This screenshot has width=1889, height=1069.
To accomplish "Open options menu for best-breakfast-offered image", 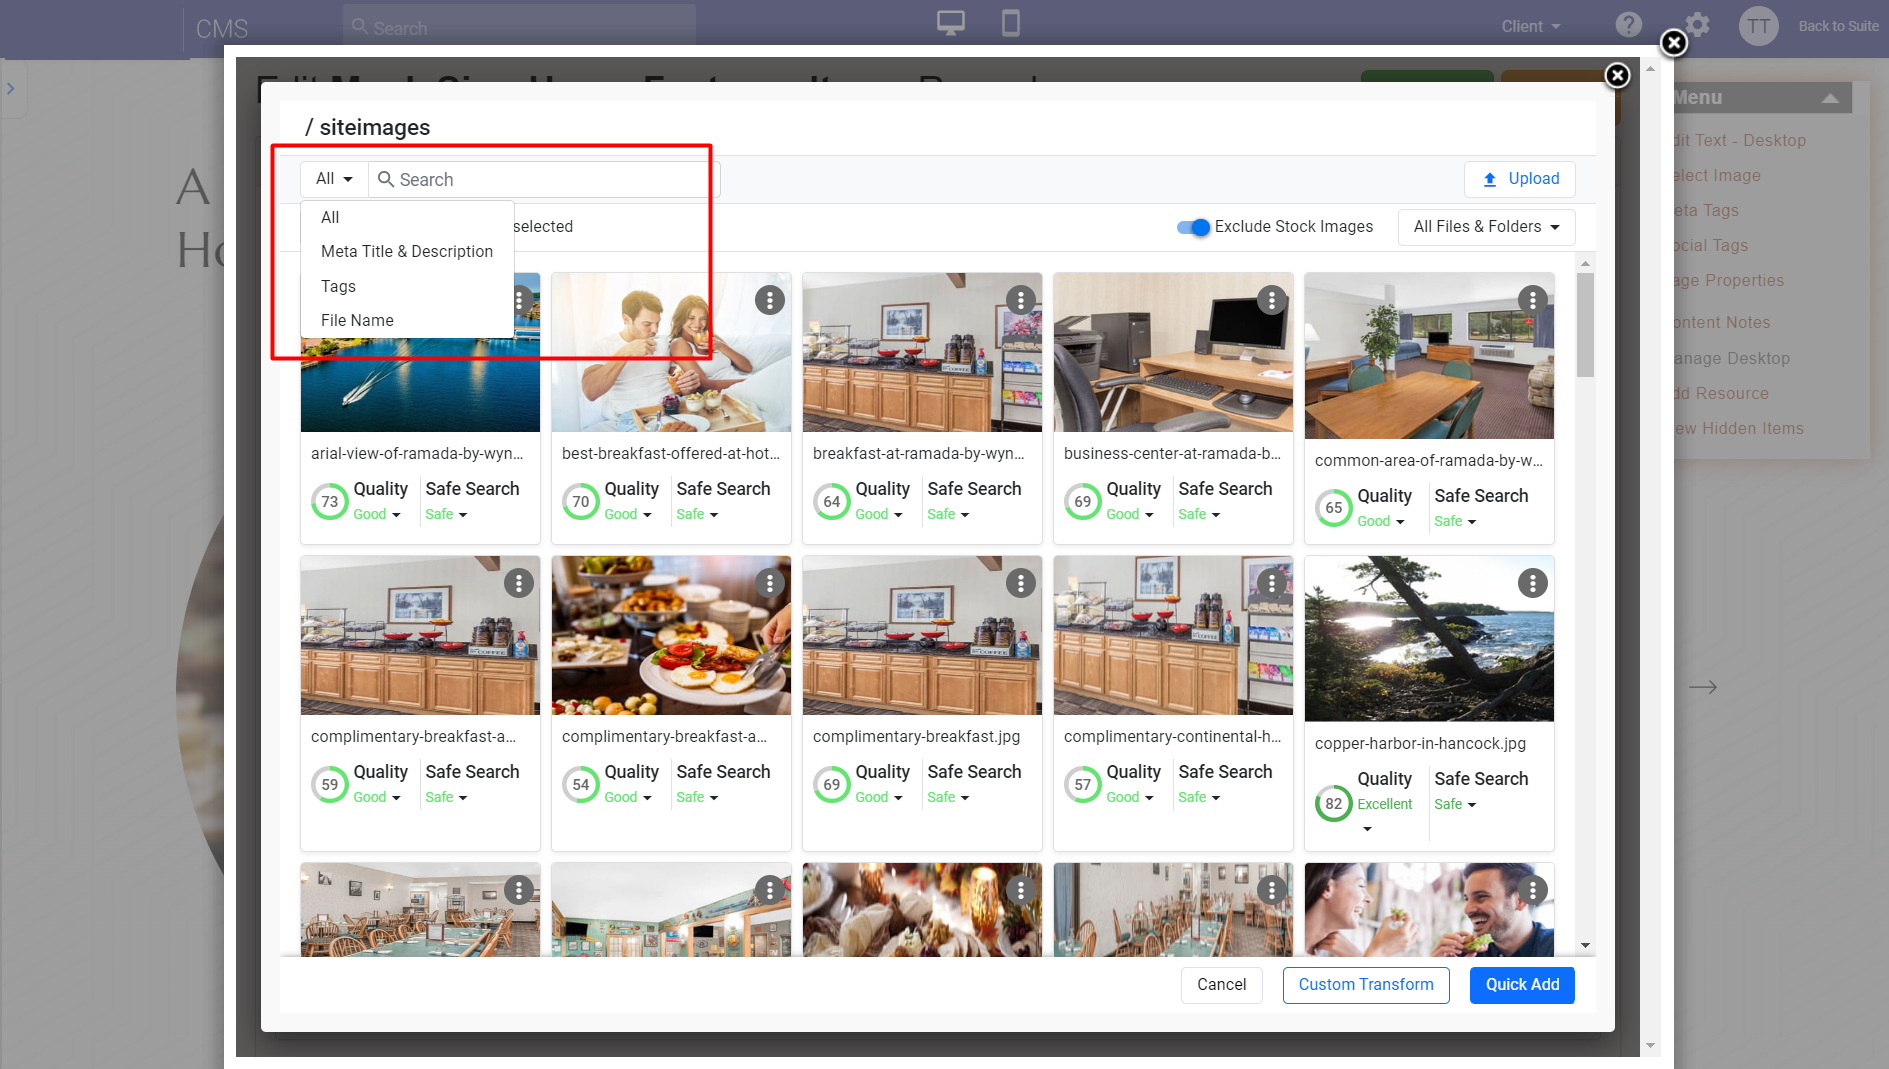I will [x=769, y=300].
